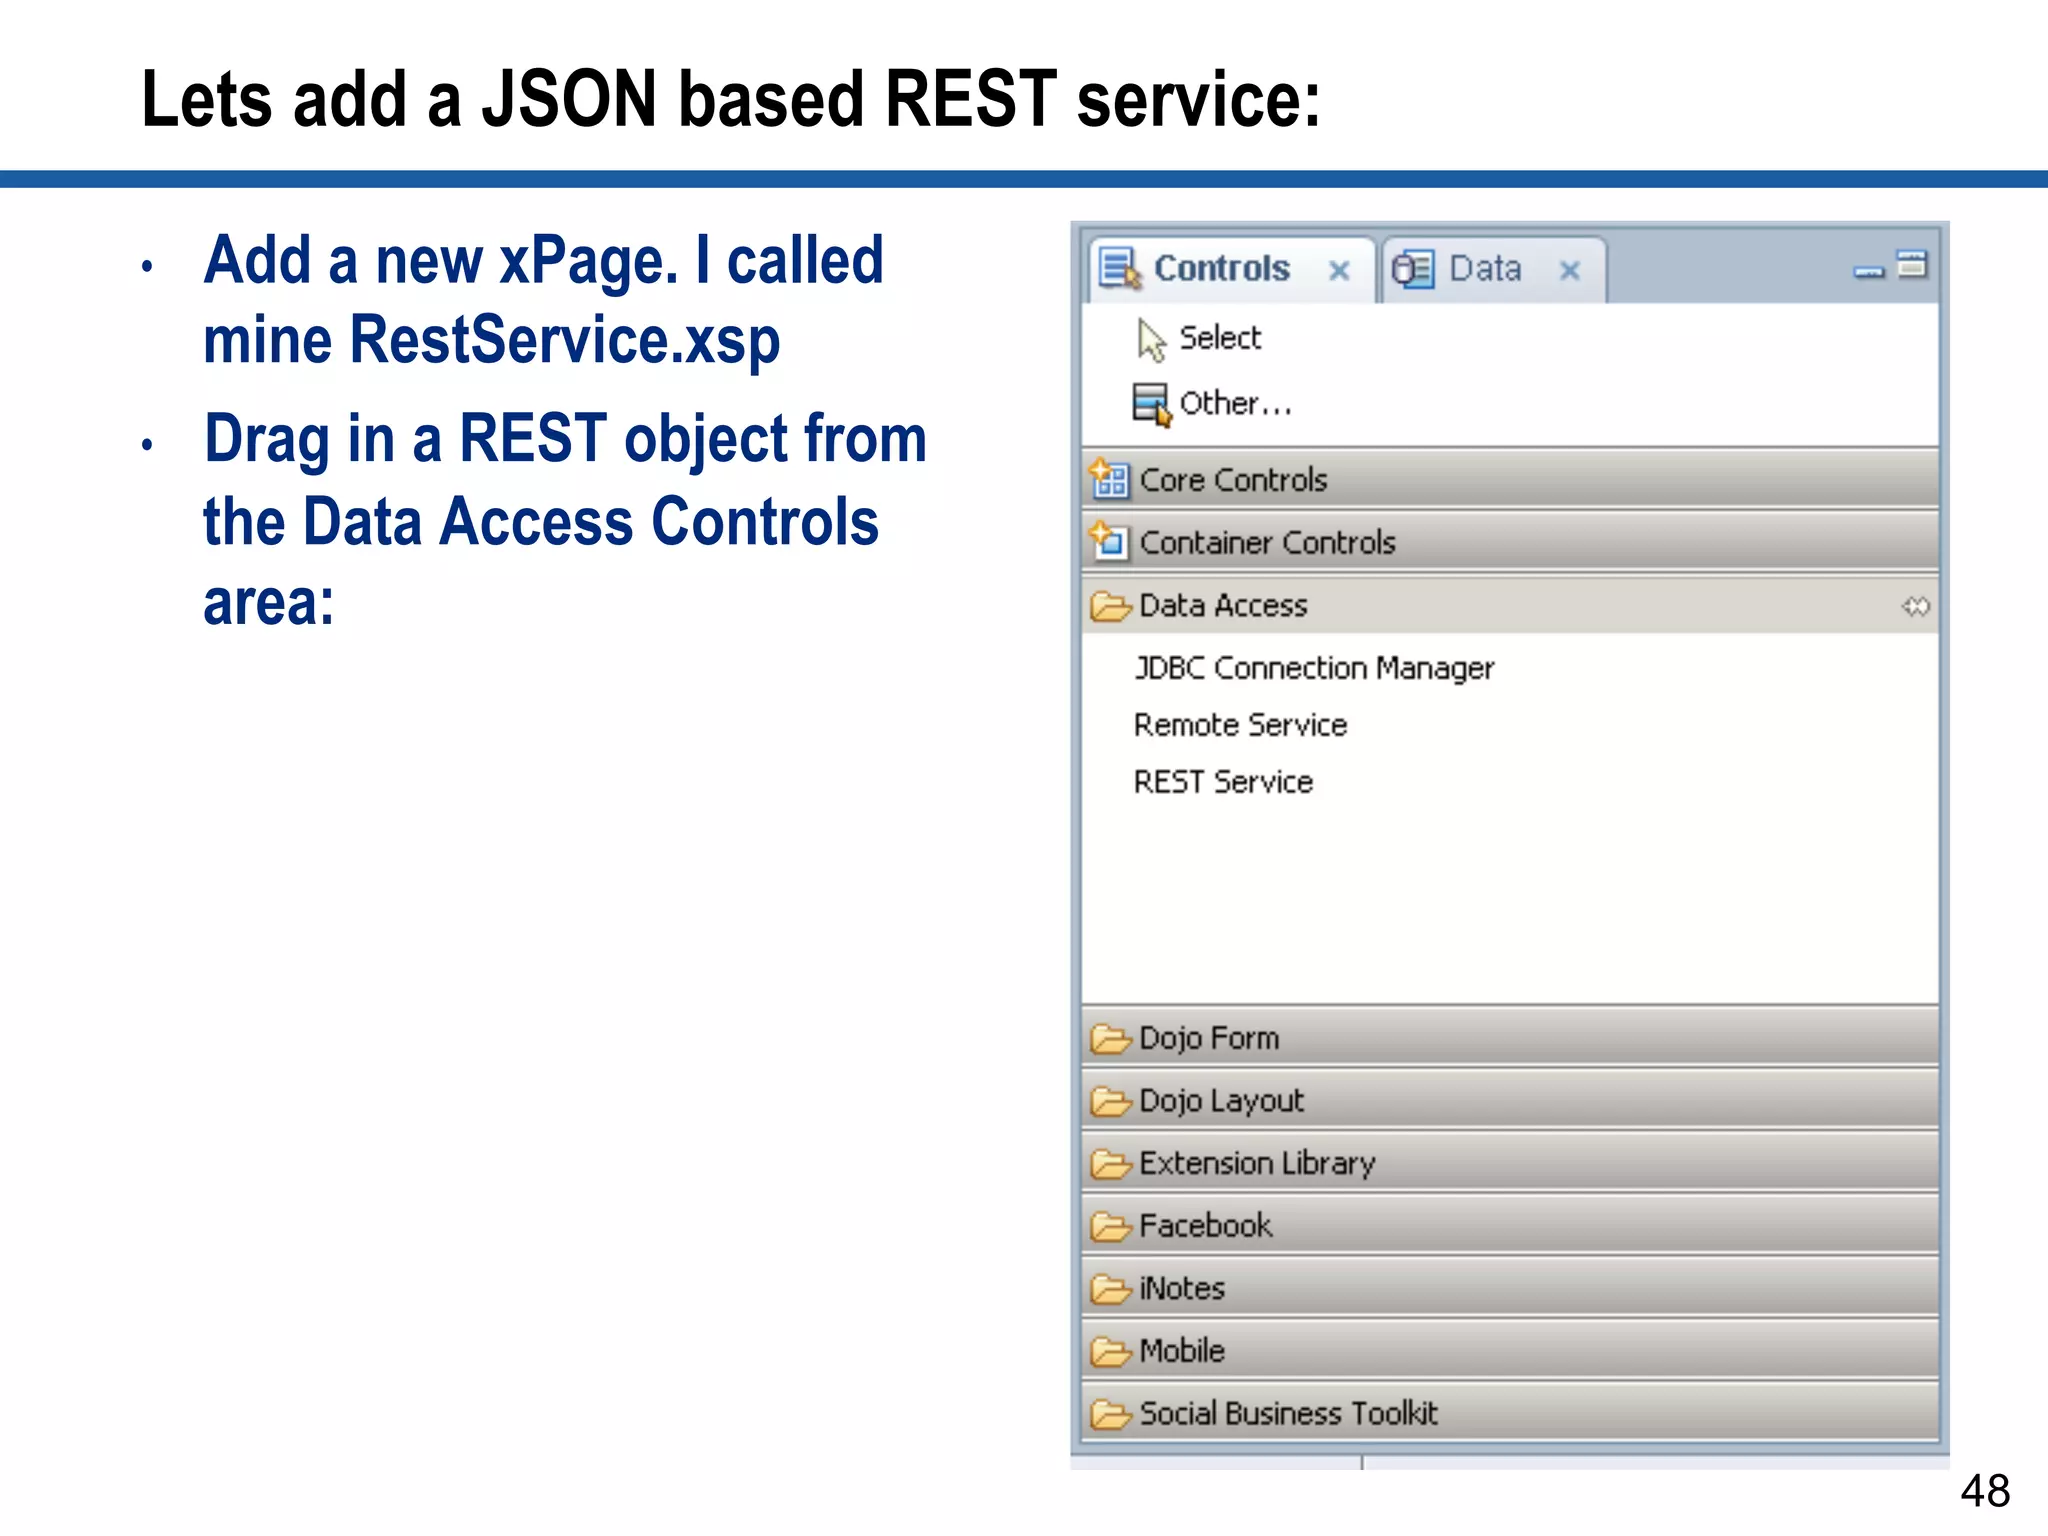Click the Dojo Form folder icon
This screenshot has height=1536, width=2048.
[x=1111, y=1039]
